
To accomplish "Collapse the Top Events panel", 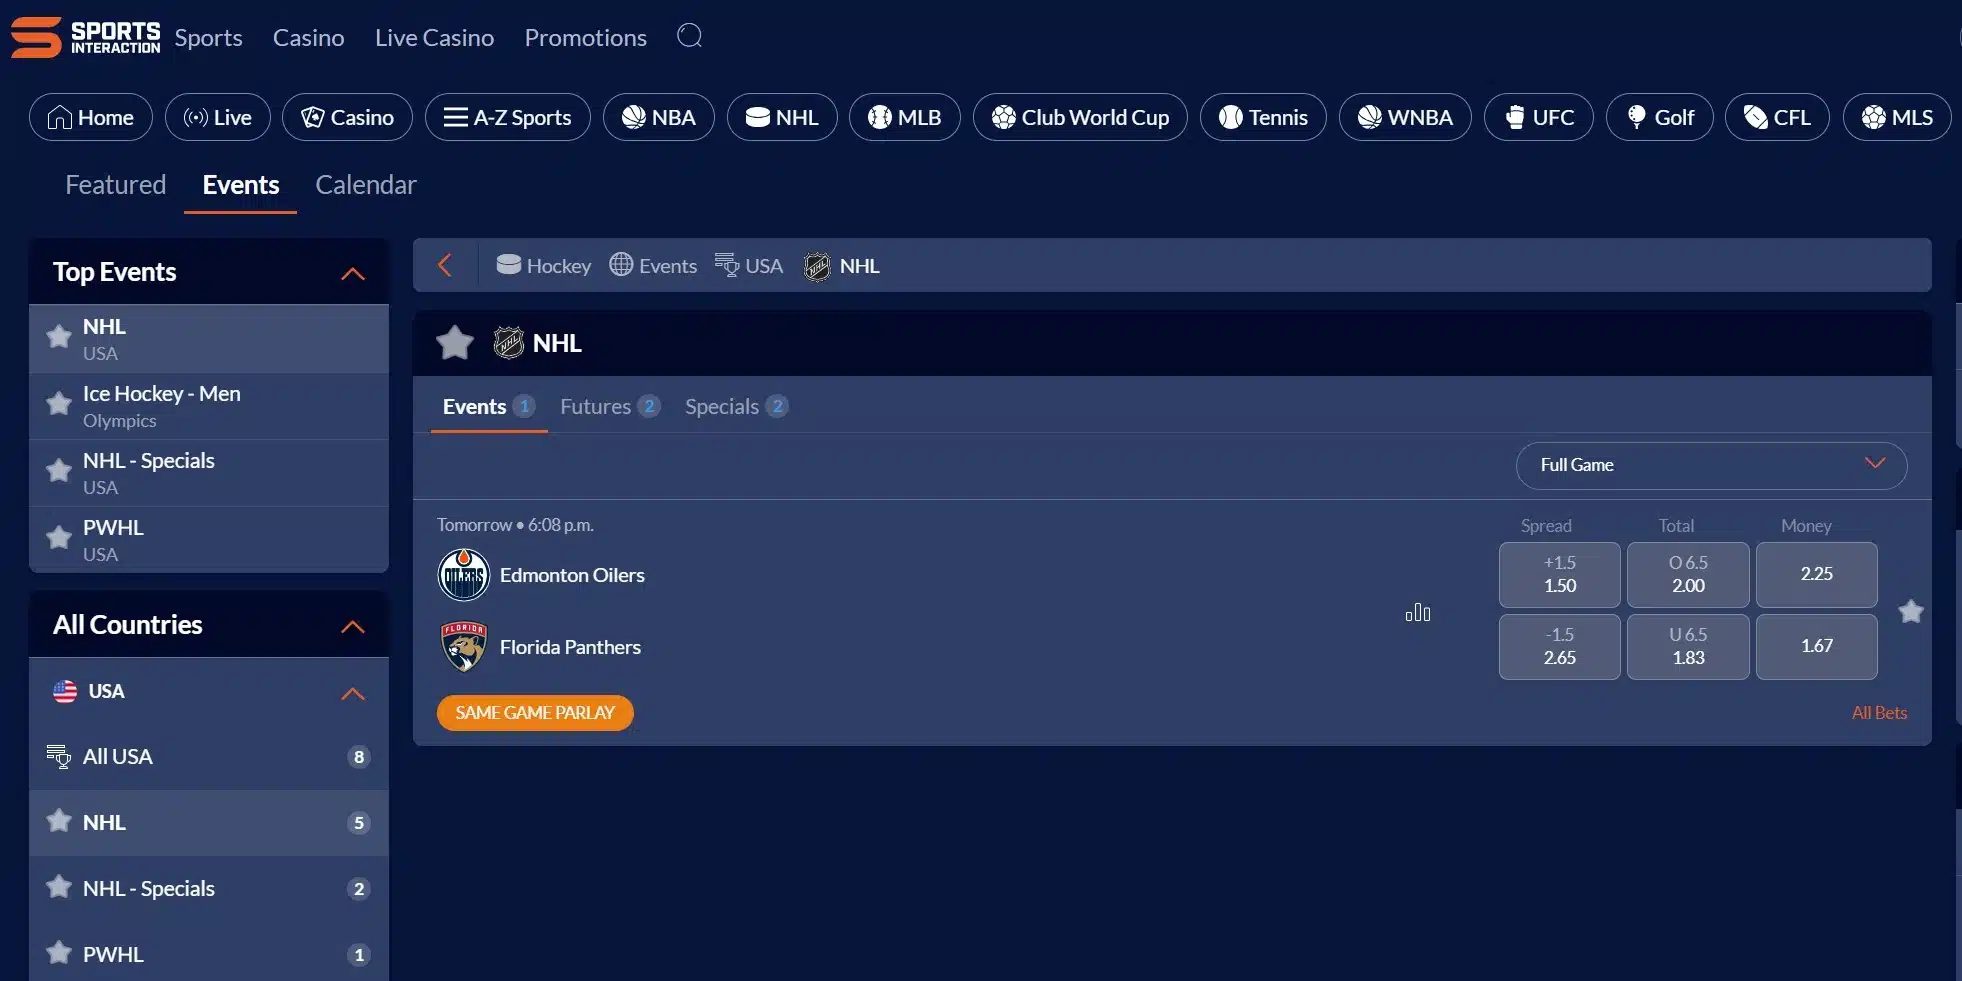I will coord(353,273).
